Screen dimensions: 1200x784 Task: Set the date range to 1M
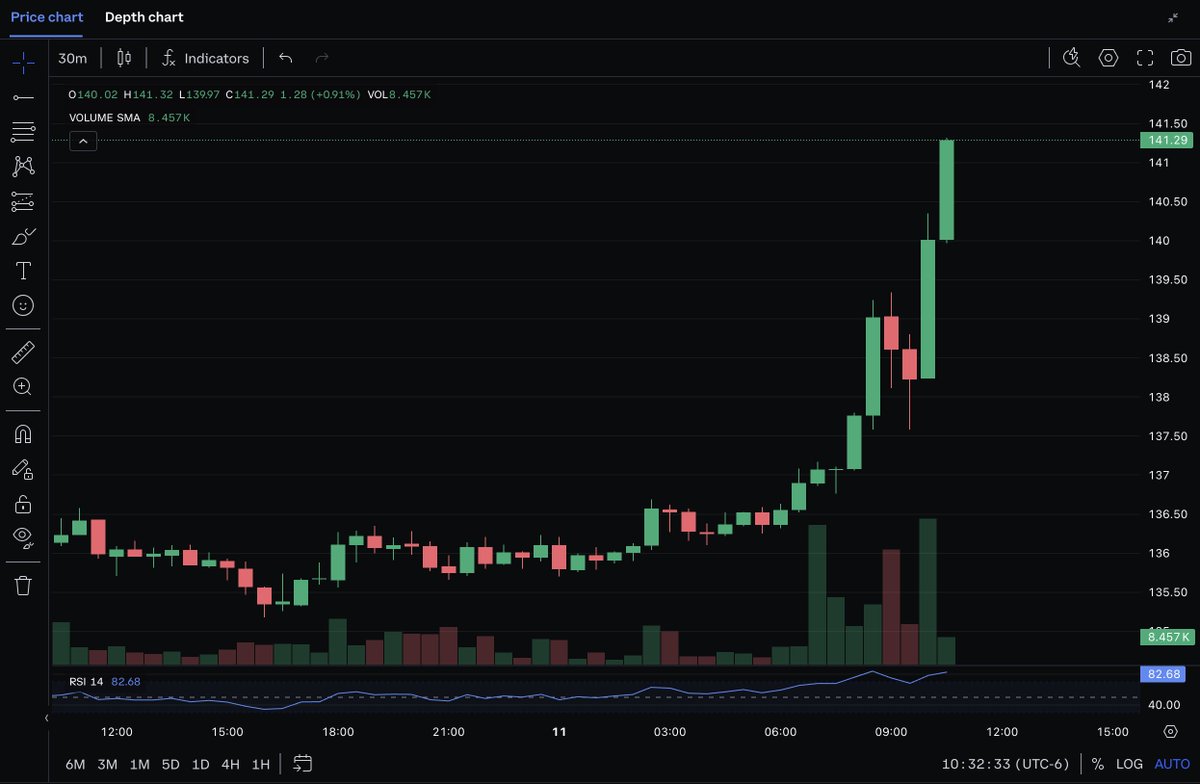point(139,764)
